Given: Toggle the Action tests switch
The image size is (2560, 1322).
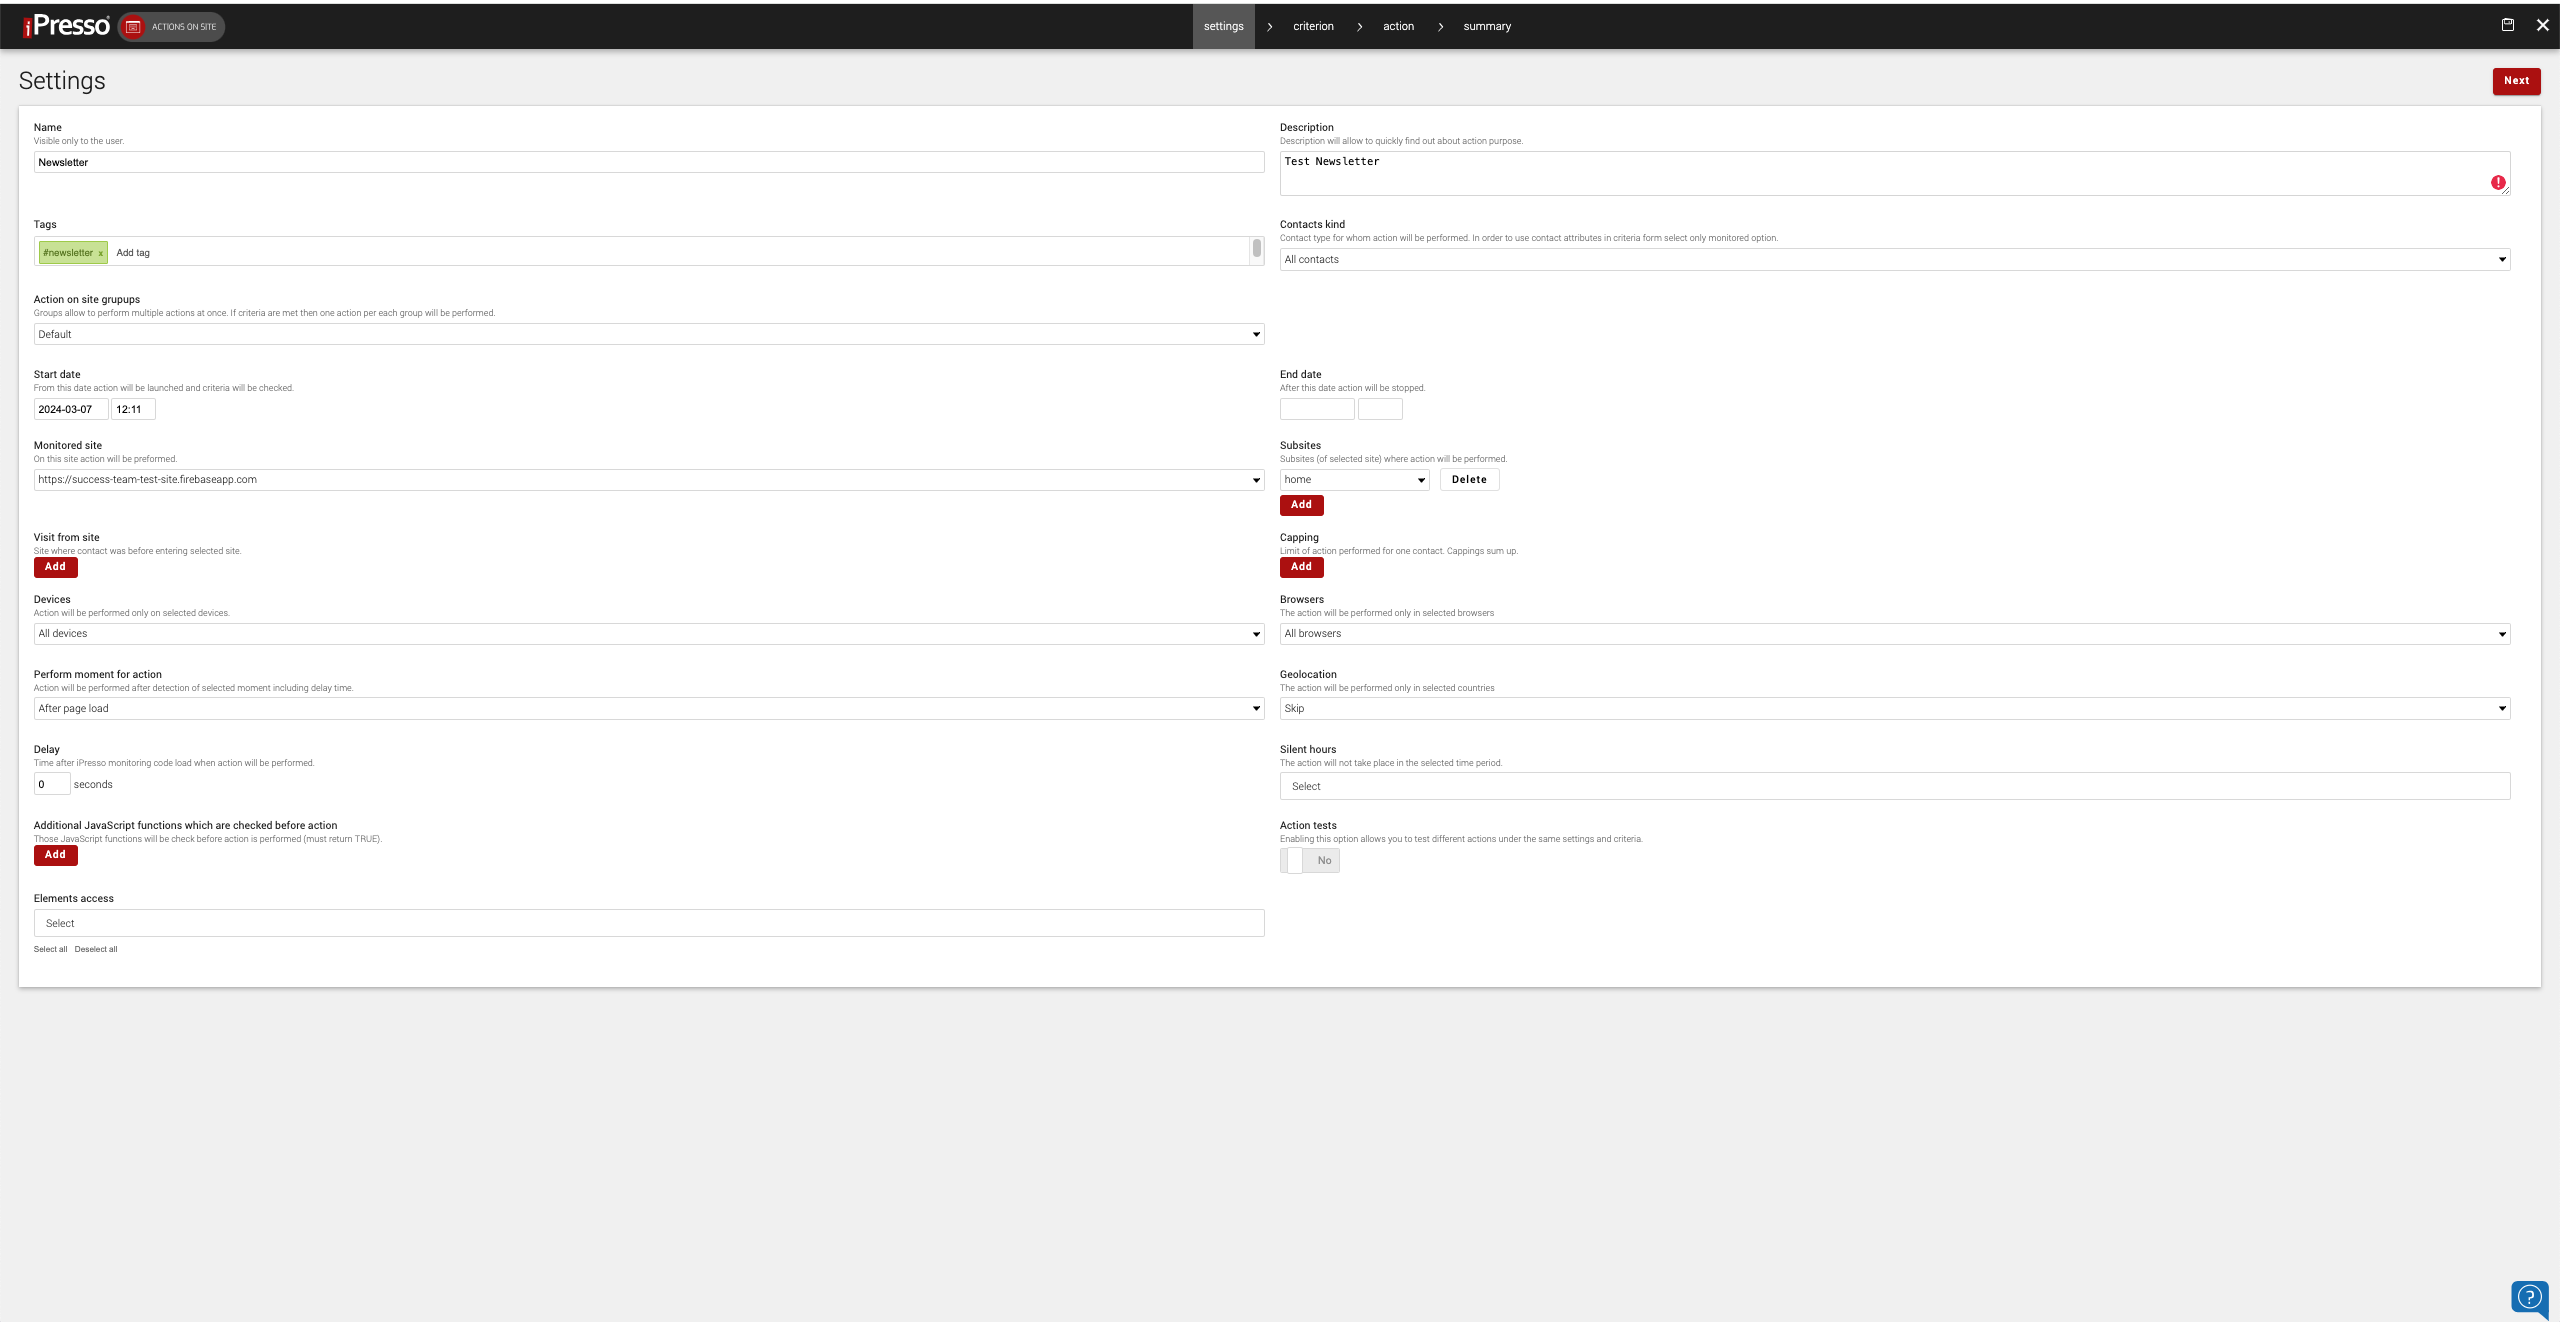Looking at the screenshot, I should pyautogui.click(x=1309, y=860).
